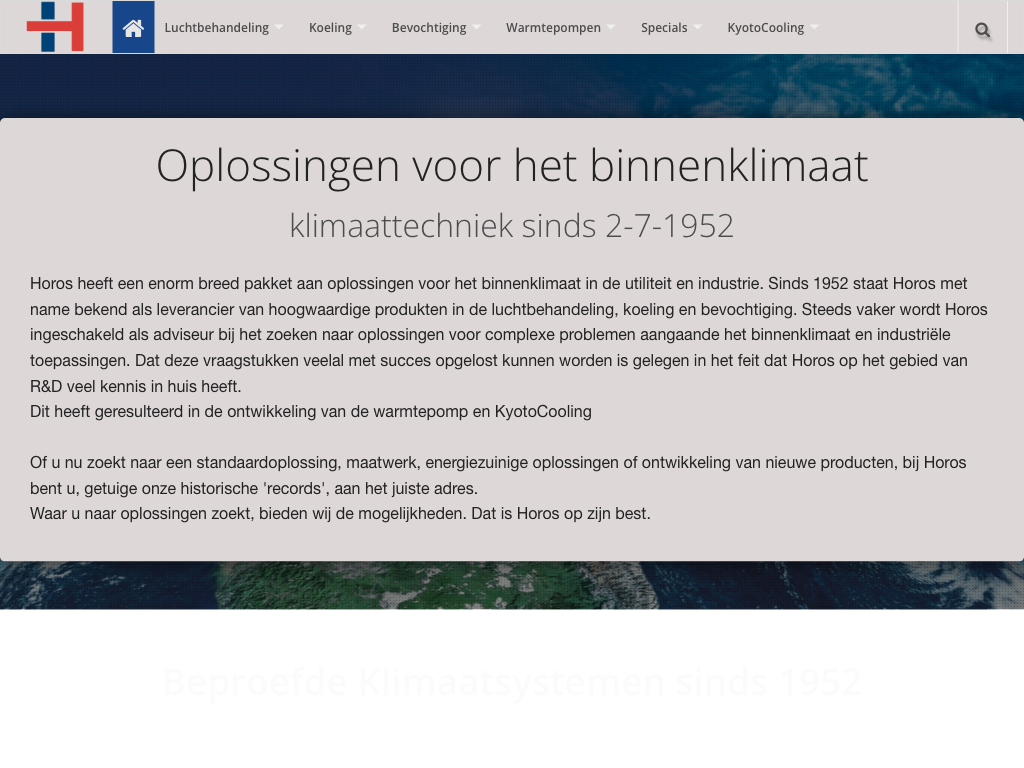Go to the homepage via house icon
The height and width of the screenshot is (768, 1024).
133,27
